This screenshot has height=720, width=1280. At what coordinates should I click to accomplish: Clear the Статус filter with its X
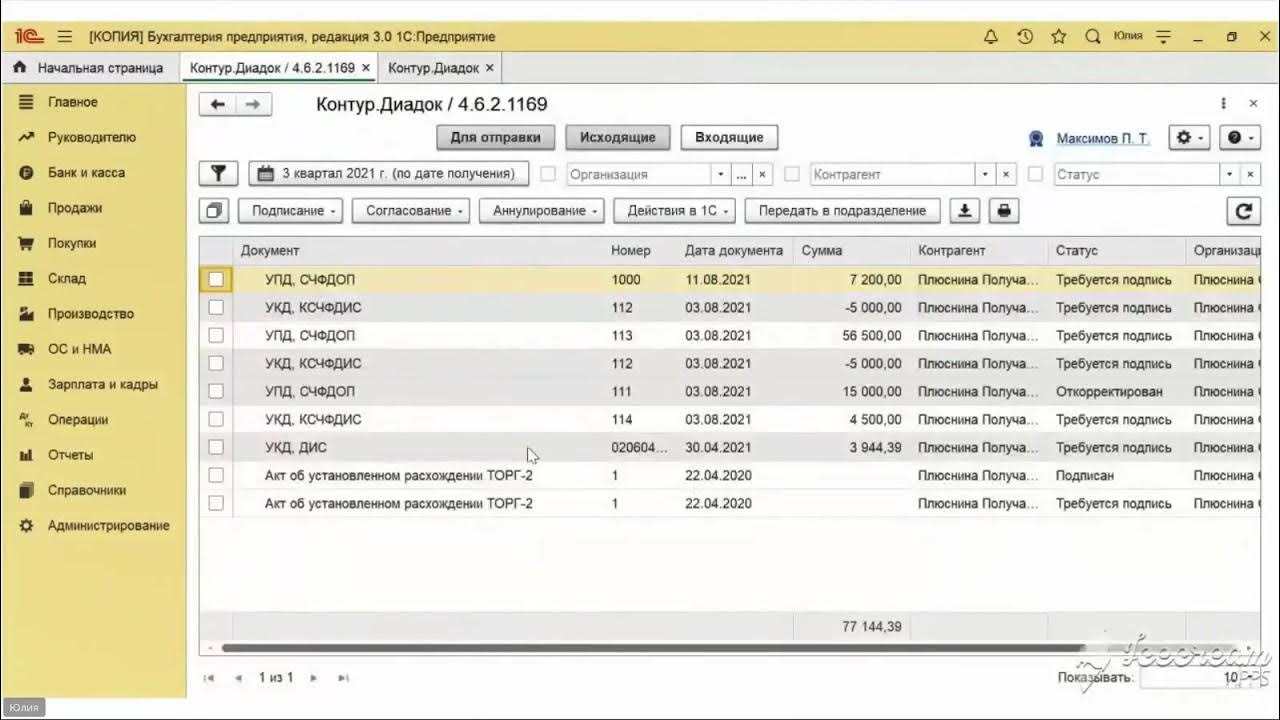pyautogui.click(x=1250, y=174)
